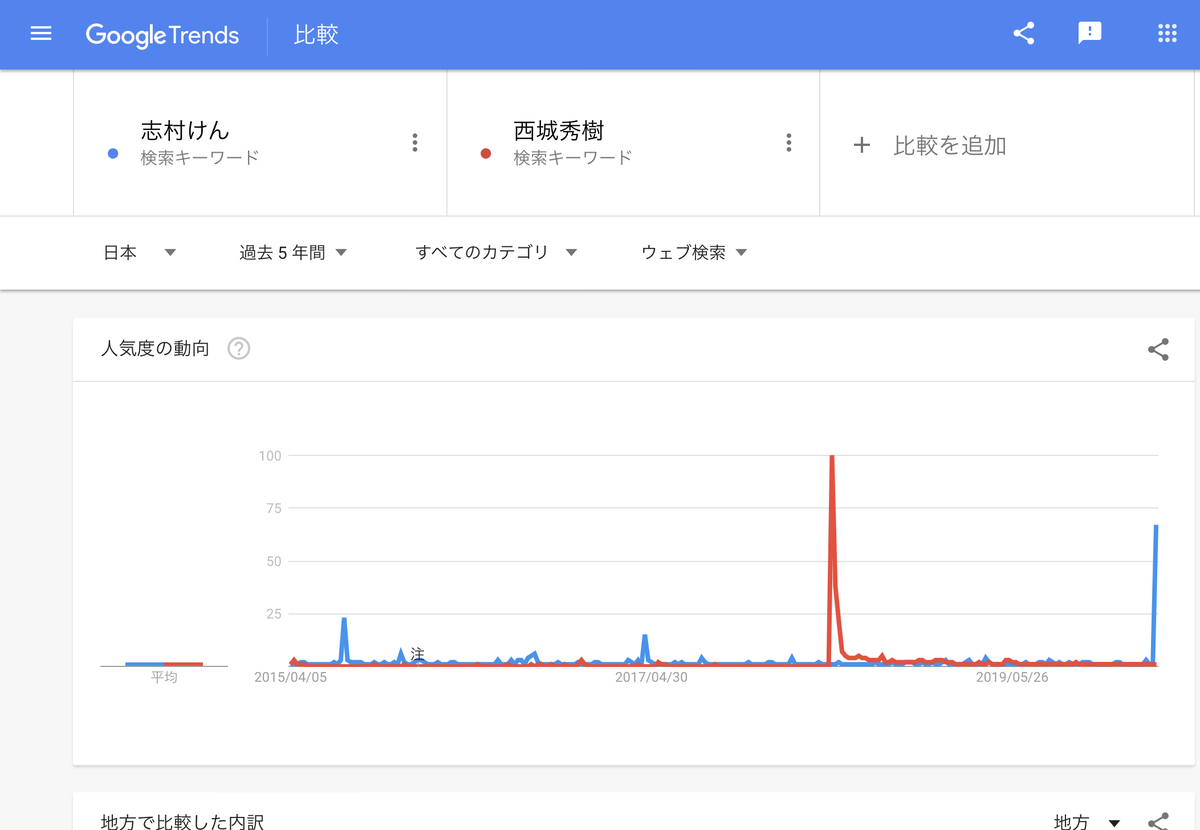
Task: Click the 比較 header label
Action: (x=316, y=35)
